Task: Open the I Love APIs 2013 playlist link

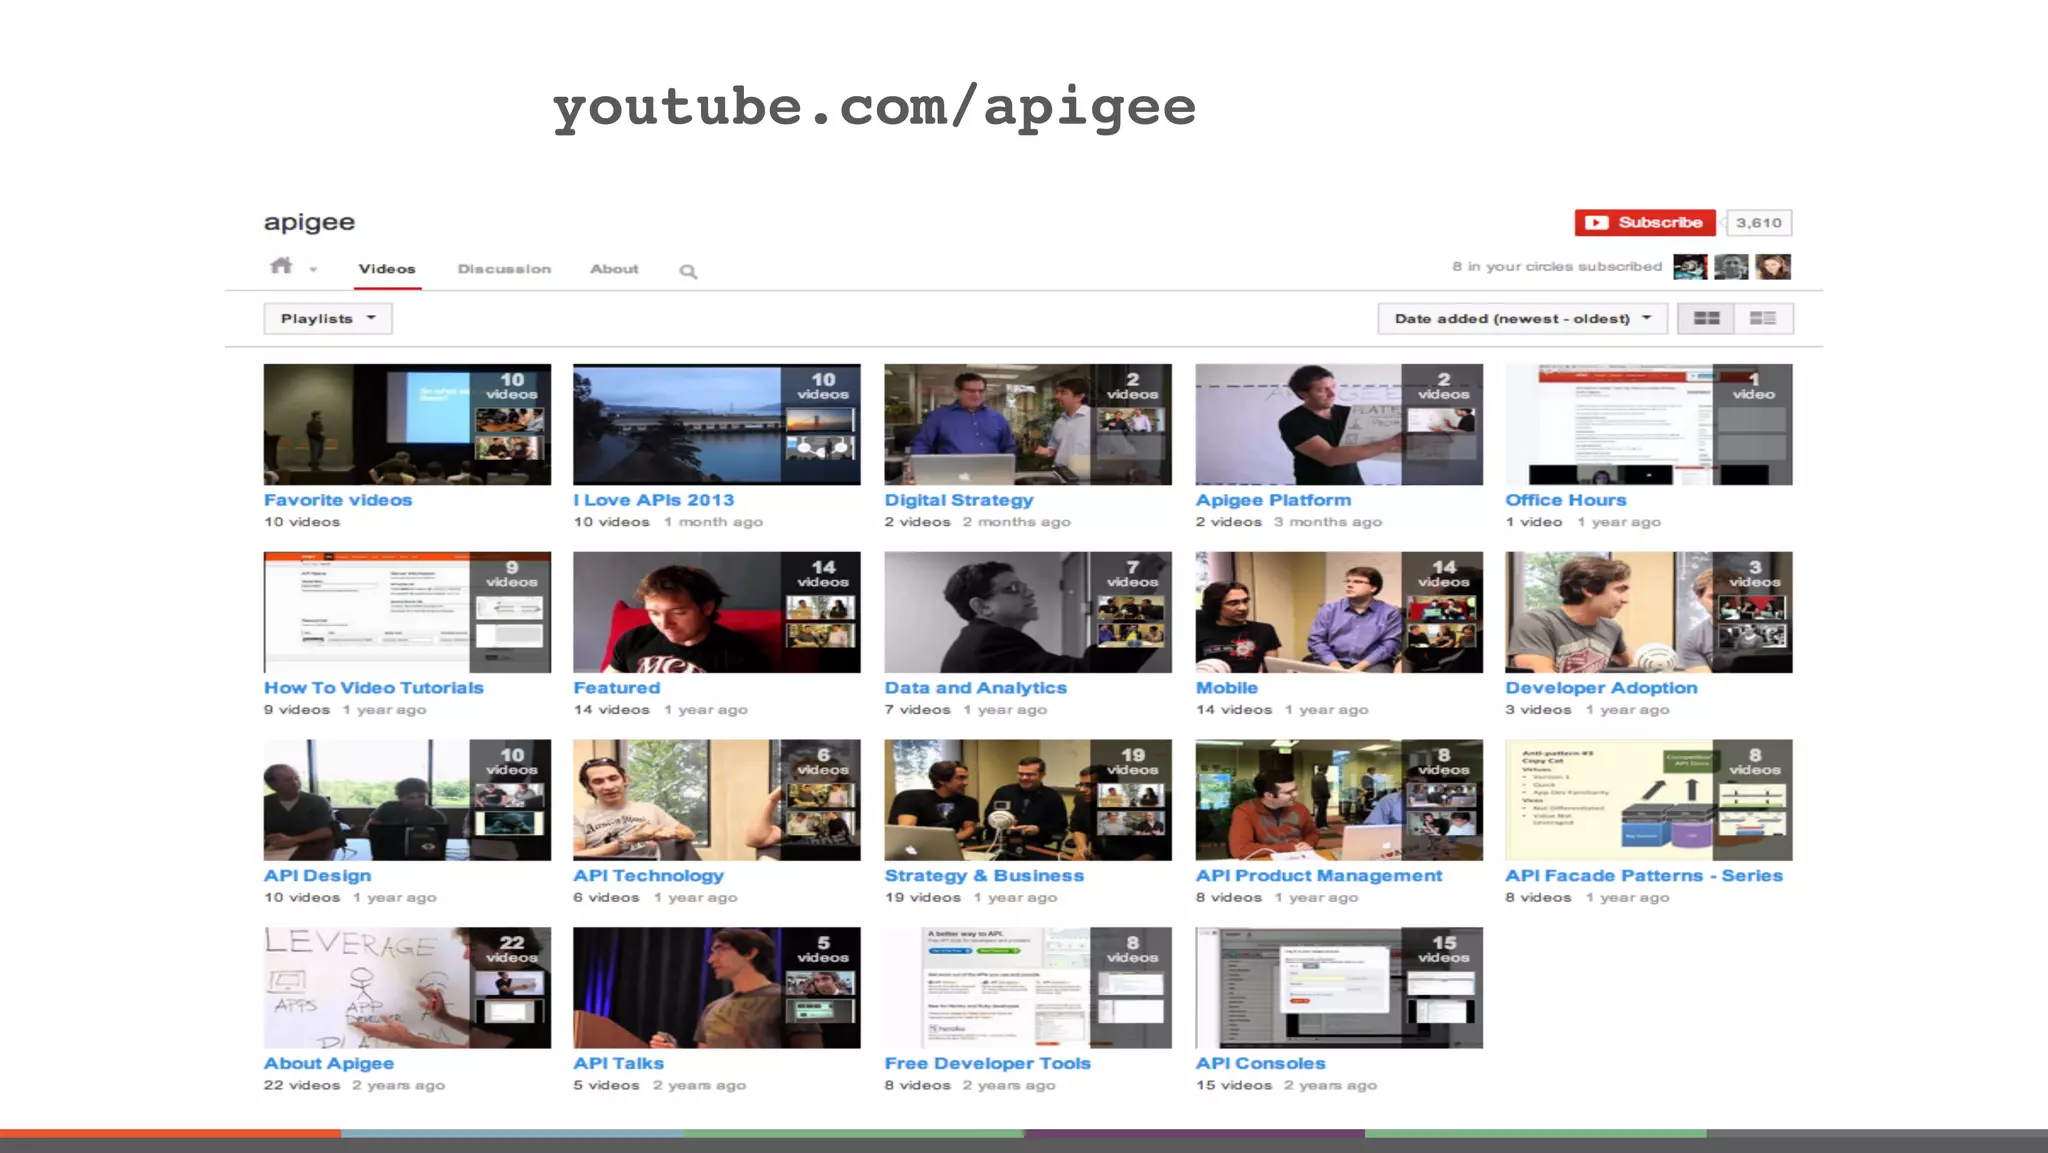Action: [x=653, y=500]
